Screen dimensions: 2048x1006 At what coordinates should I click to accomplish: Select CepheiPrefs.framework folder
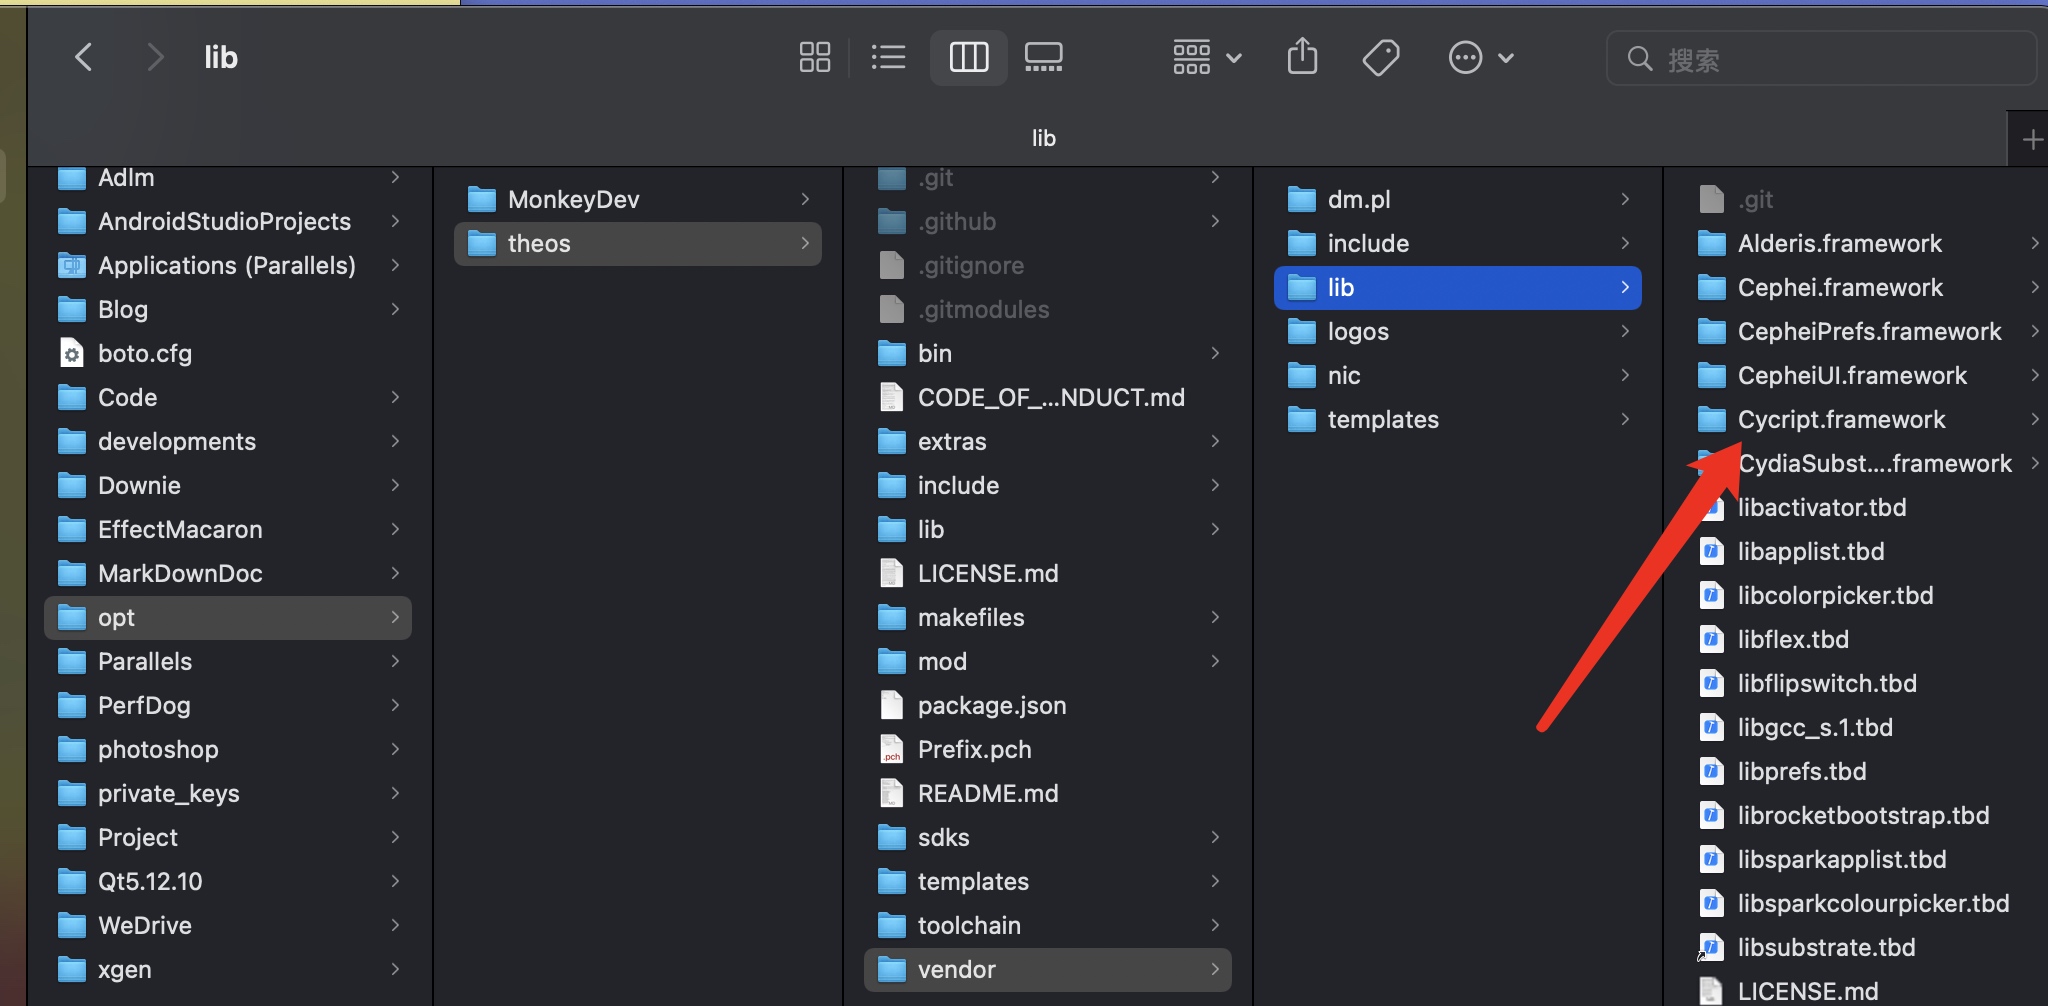pyautogui.click(x=1866, y=331)
